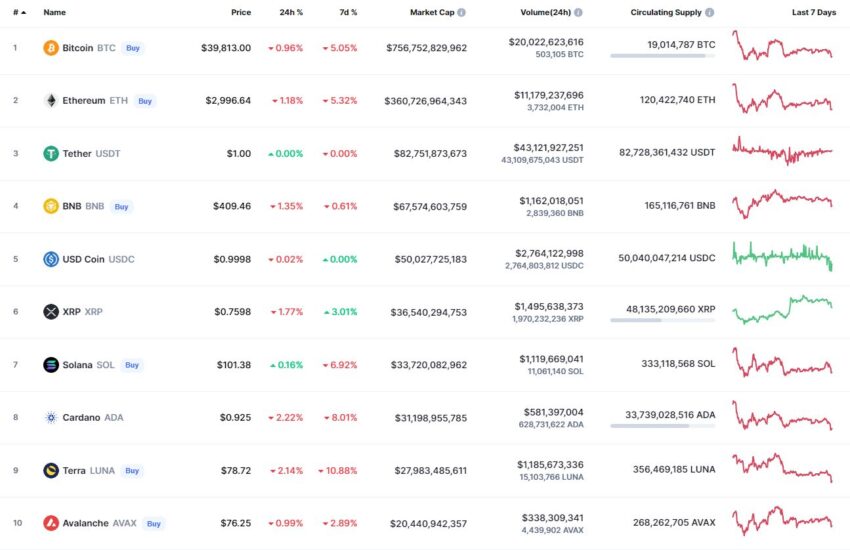Sort table by the Price column header
This screenshot has height=550, width=850.
tap(241, 12)
